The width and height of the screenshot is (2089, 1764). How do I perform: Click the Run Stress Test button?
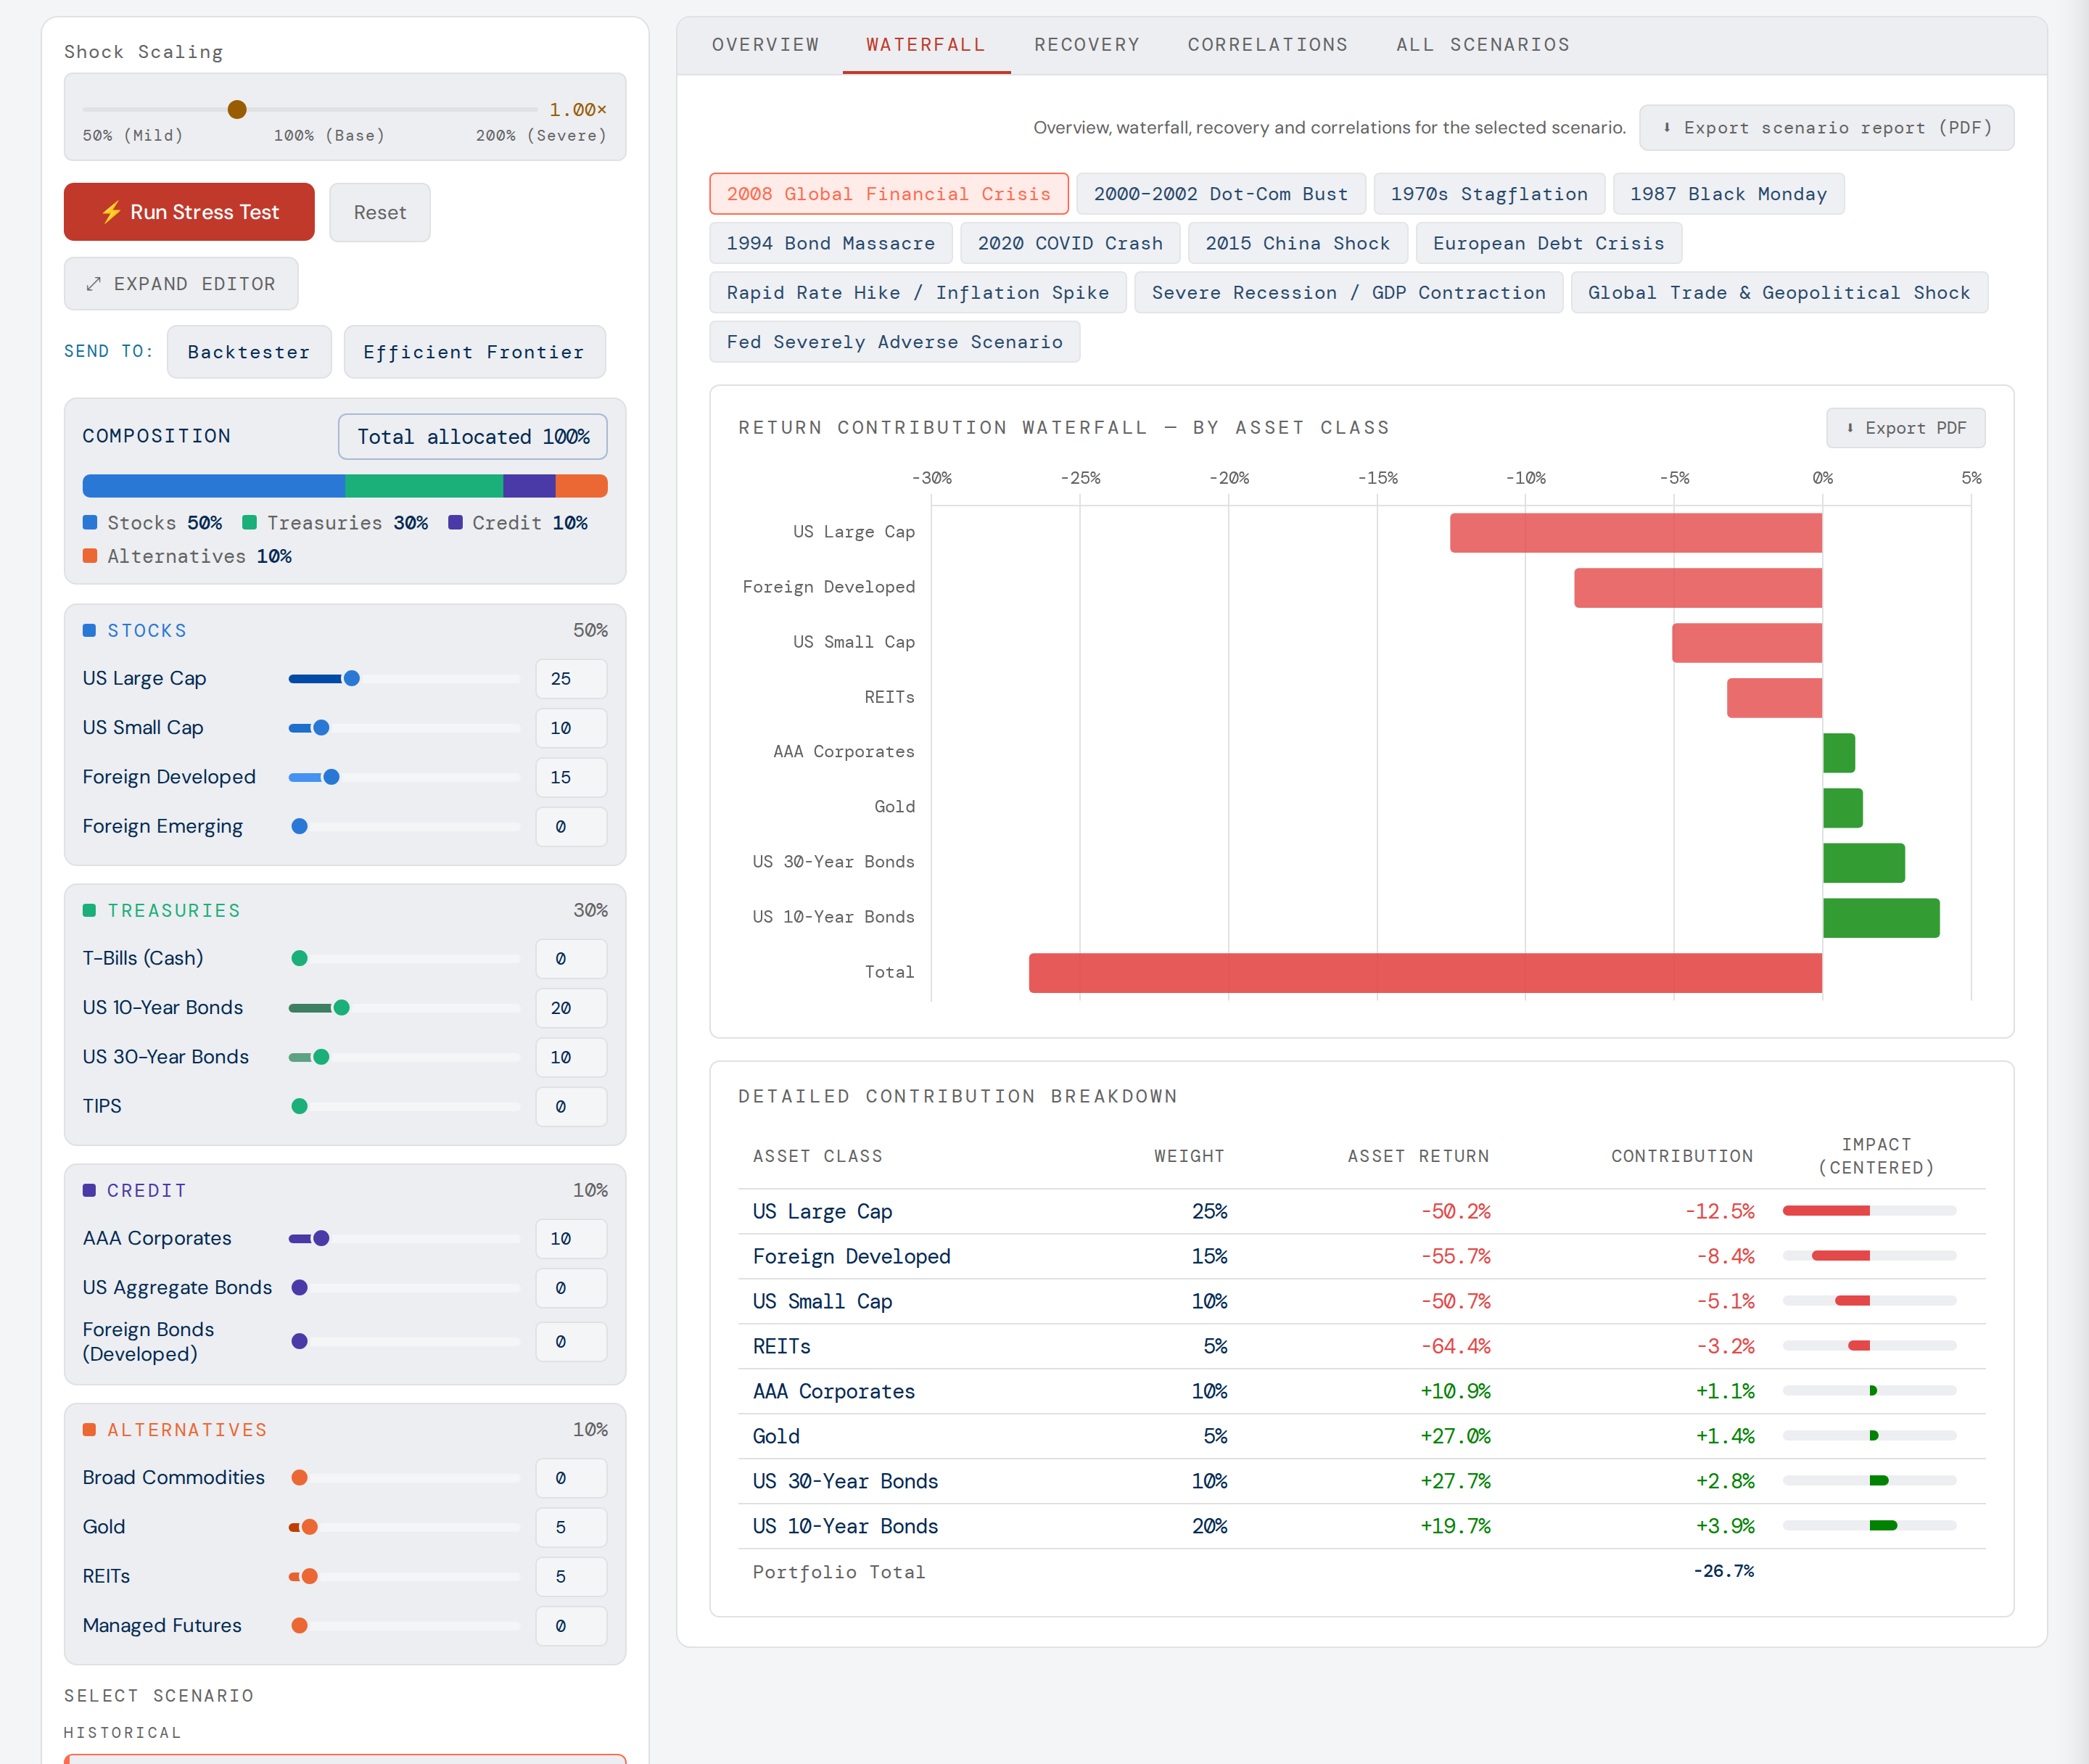click(189, 212)
